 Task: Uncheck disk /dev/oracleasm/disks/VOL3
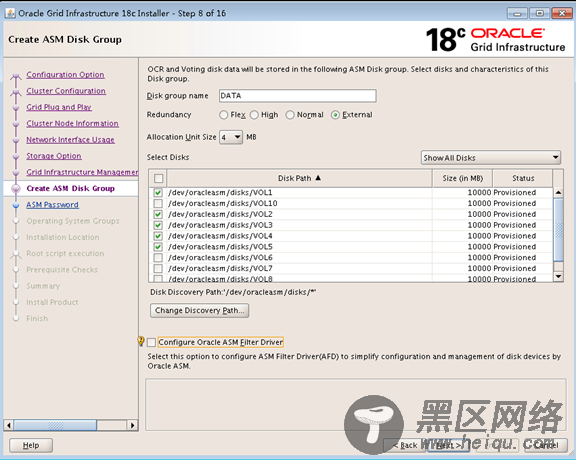(158, 225)
